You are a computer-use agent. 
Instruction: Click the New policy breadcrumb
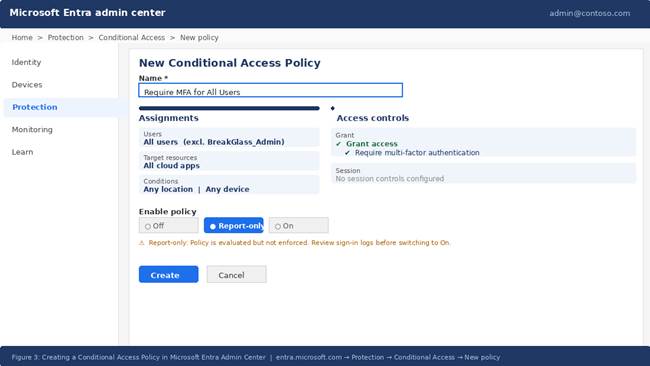click(199, 38)
